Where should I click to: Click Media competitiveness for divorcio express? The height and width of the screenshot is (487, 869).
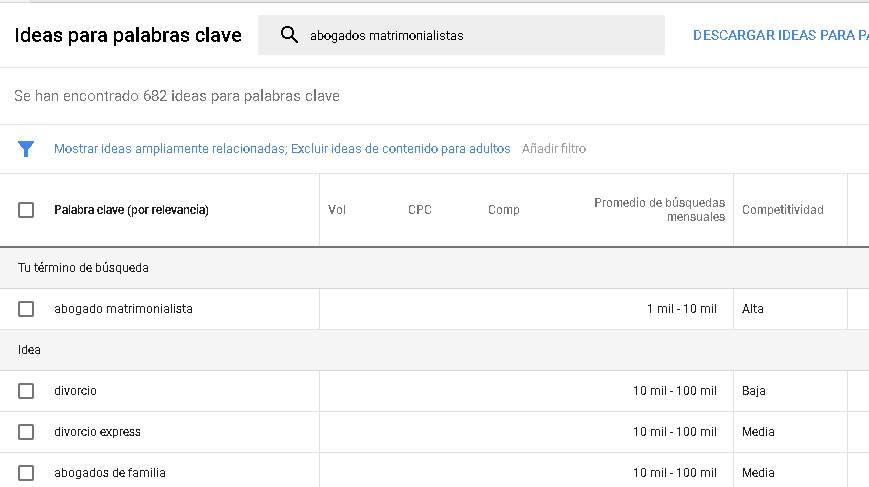coord(758,432)
